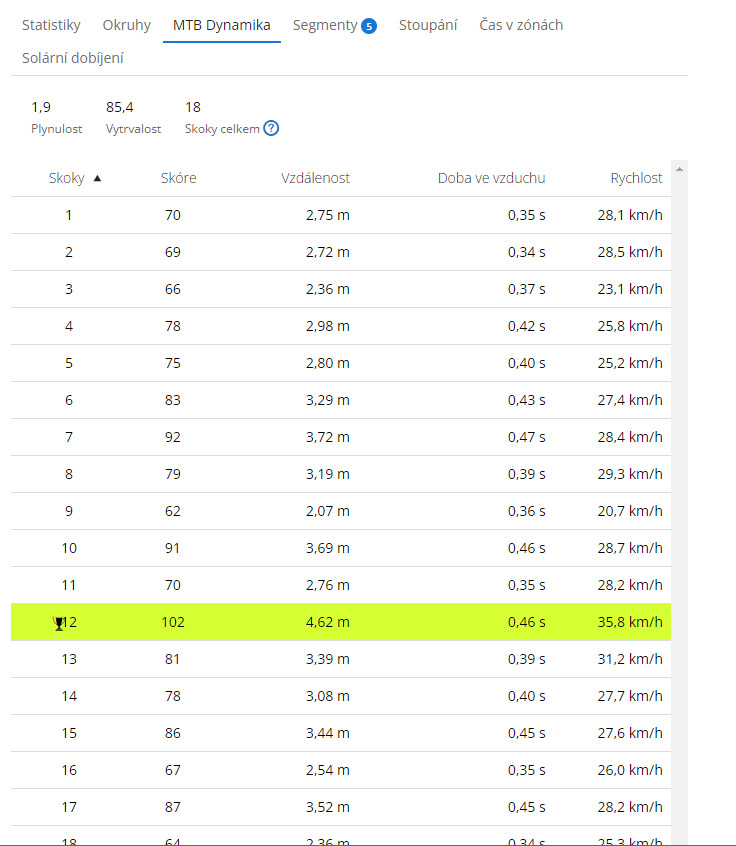736x846 pixels.
Task: Toggle the Skoky column sort arrow
Action: pos(97,178)
